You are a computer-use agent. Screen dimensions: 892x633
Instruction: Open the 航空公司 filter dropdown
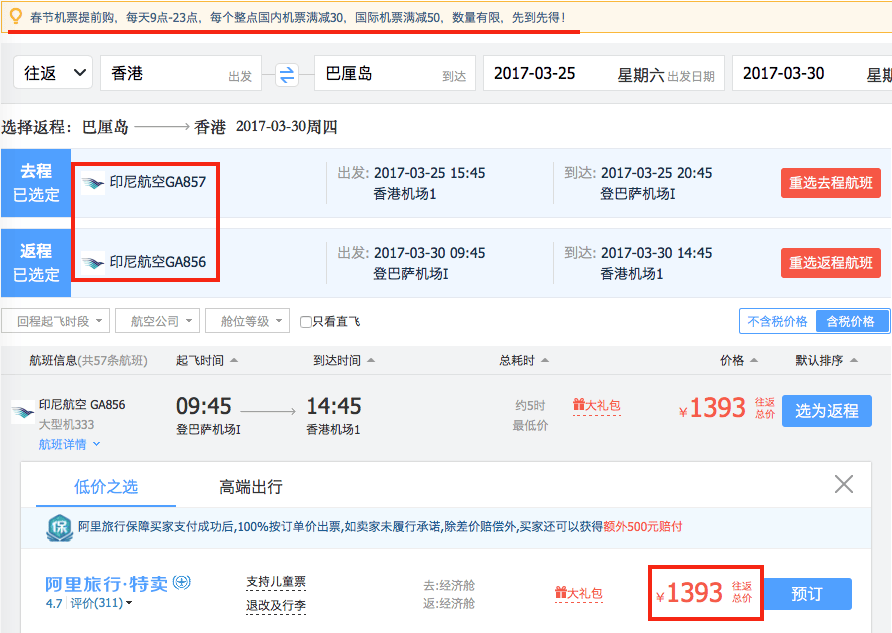(x=158, y=321)
